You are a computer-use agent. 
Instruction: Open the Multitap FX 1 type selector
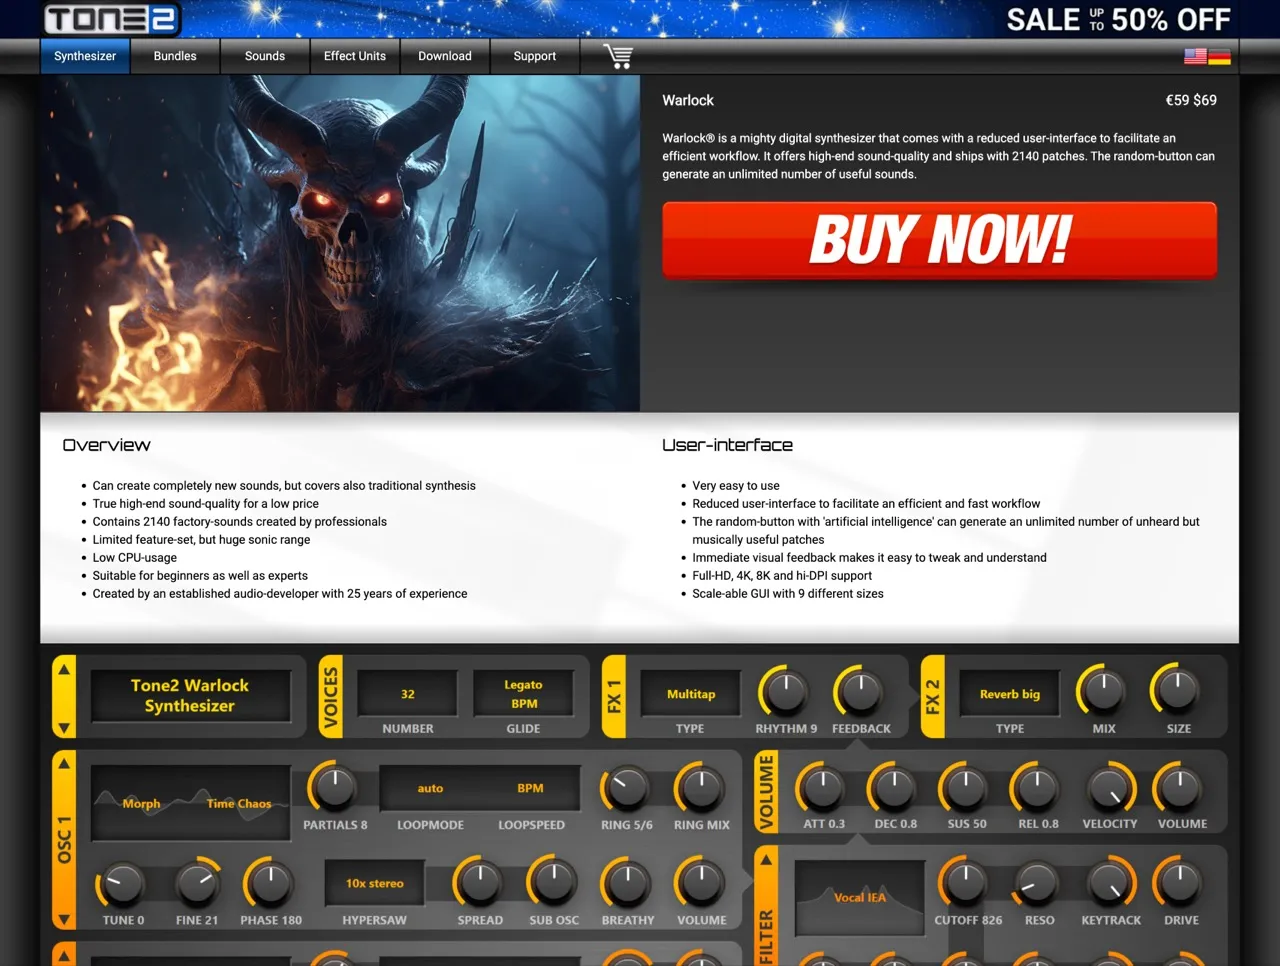point(690,694)
